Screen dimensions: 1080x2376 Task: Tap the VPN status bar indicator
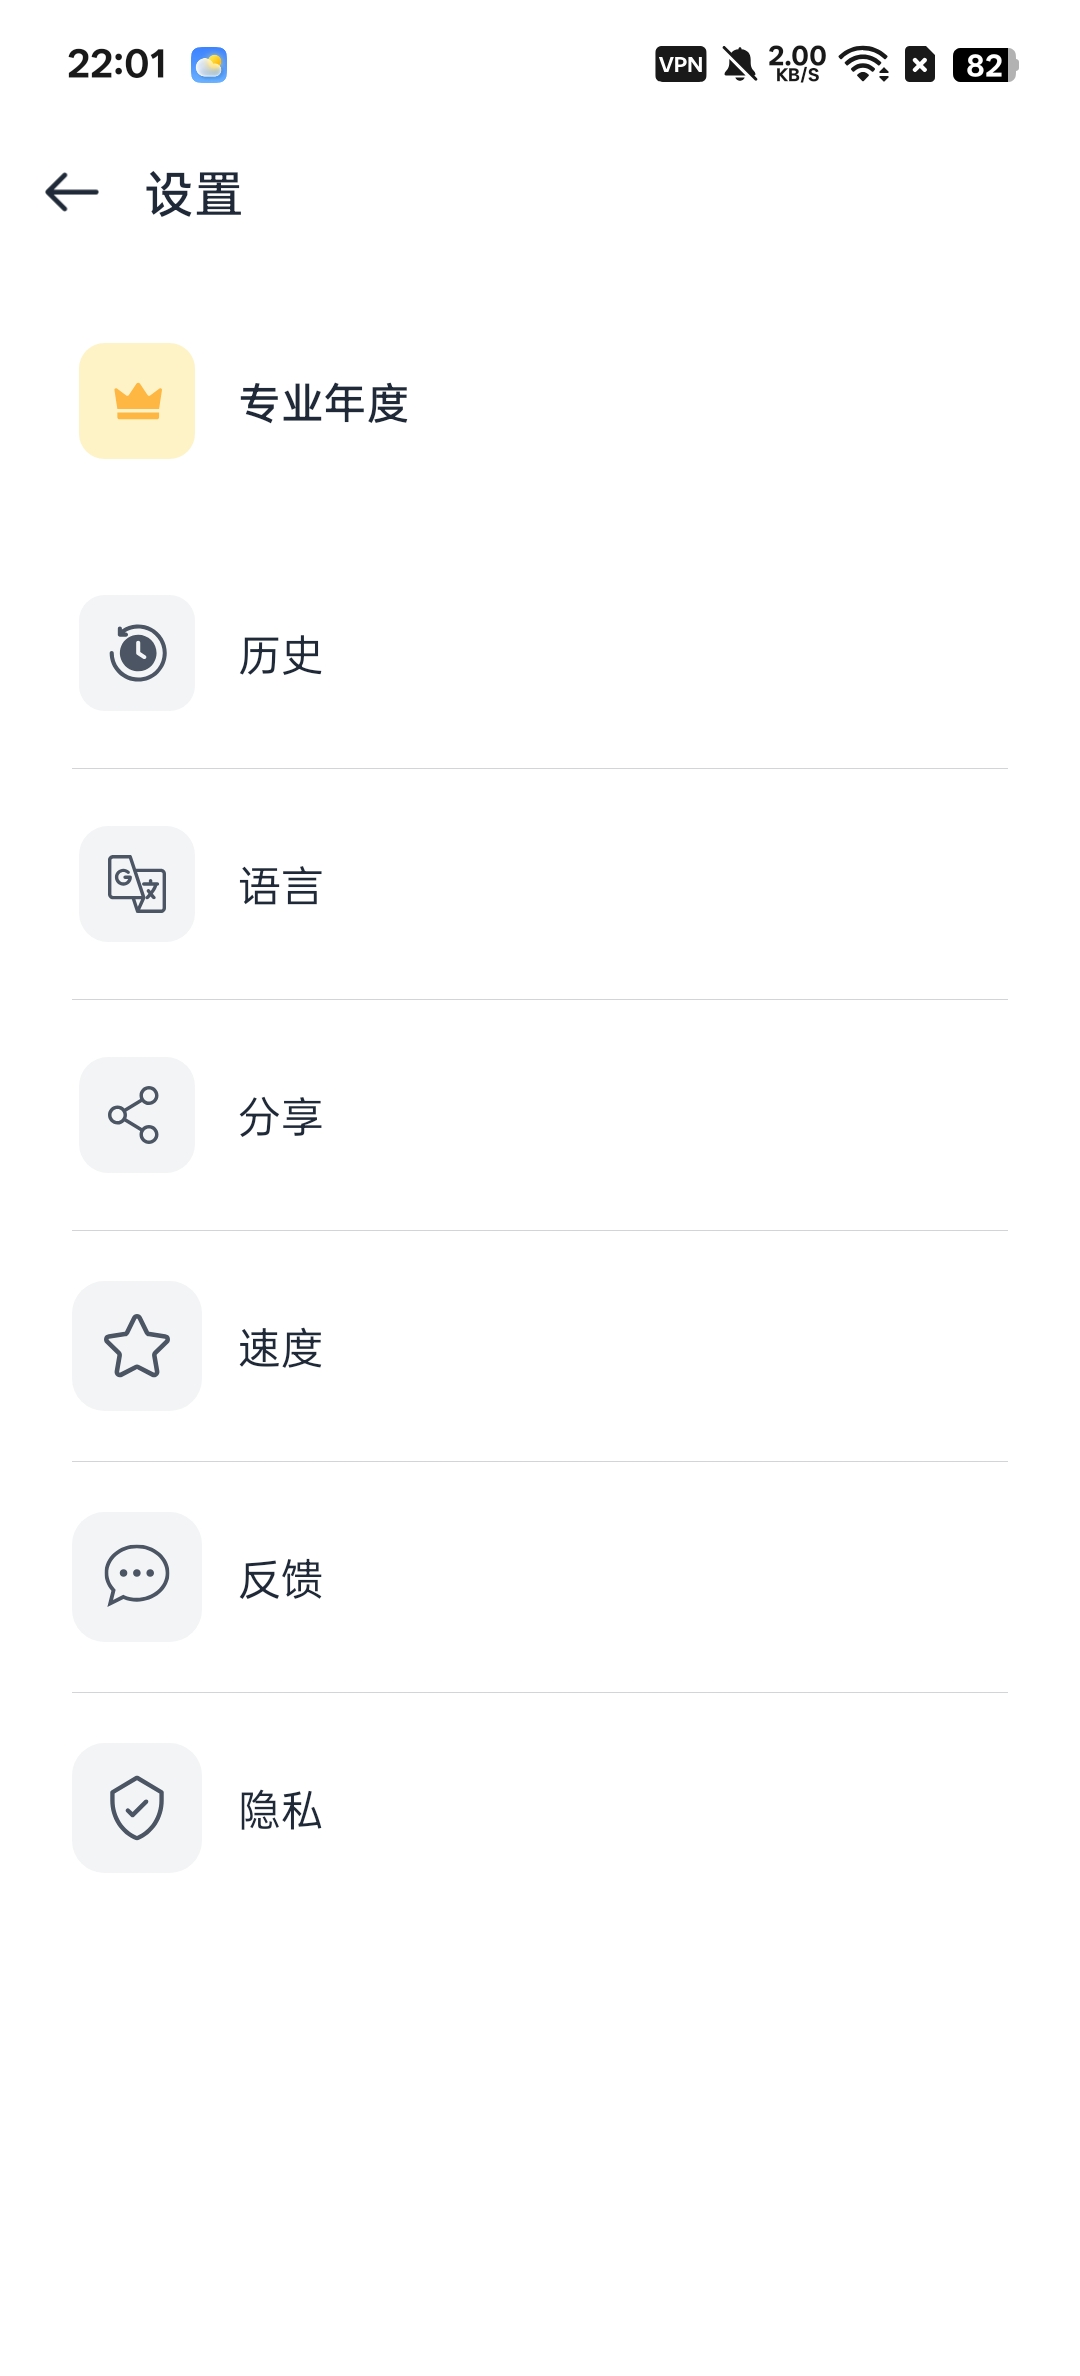pyautogui.click(x=681, y=65)
